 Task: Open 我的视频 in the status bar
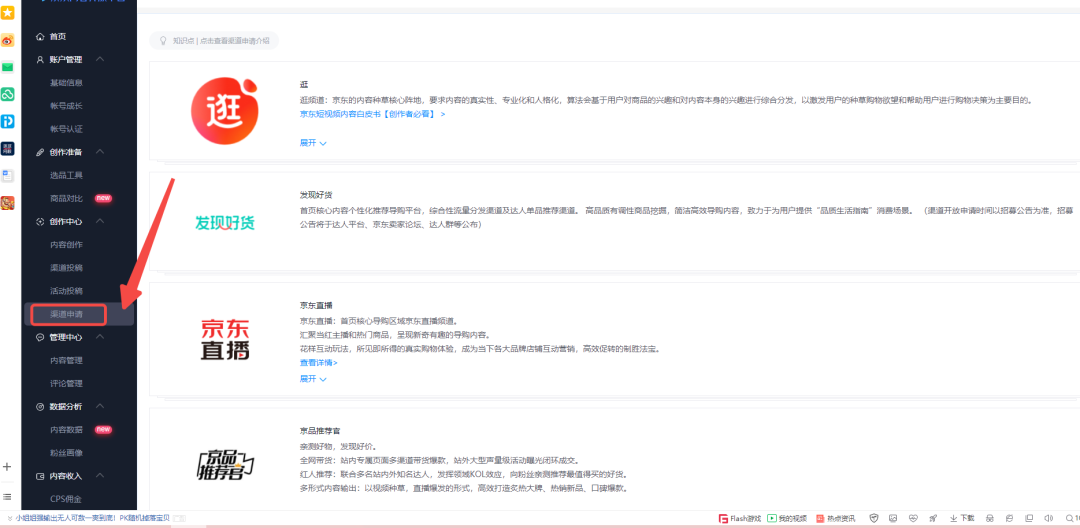point(787,518)
